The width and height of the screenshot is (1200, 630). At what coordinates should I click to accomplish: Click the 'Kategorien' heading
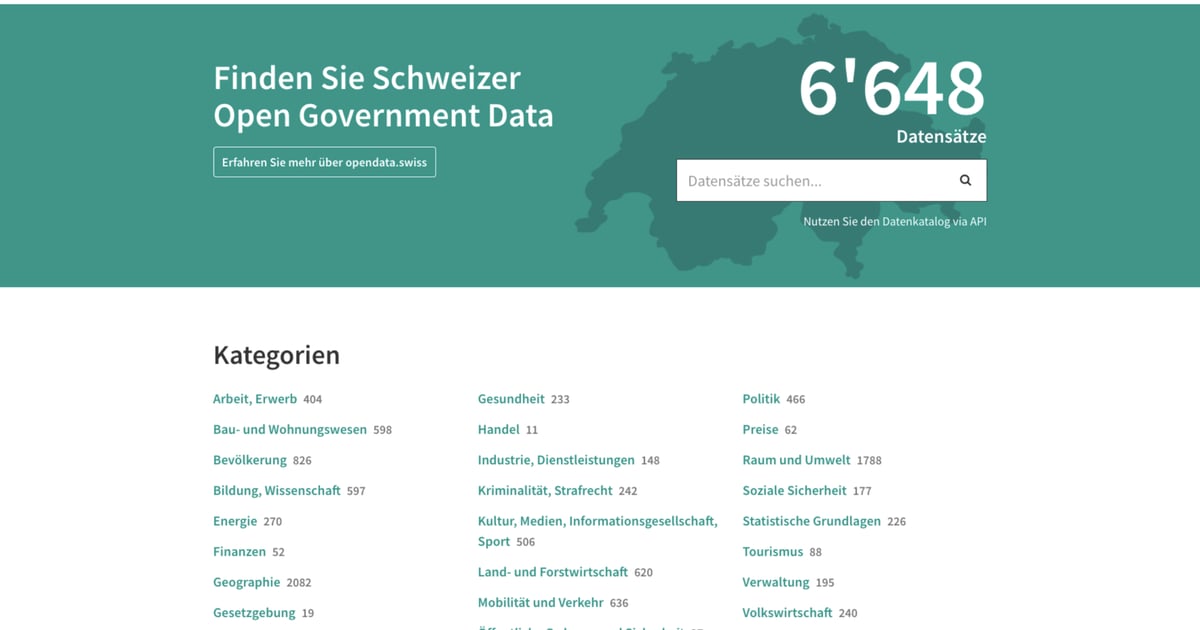276,355
